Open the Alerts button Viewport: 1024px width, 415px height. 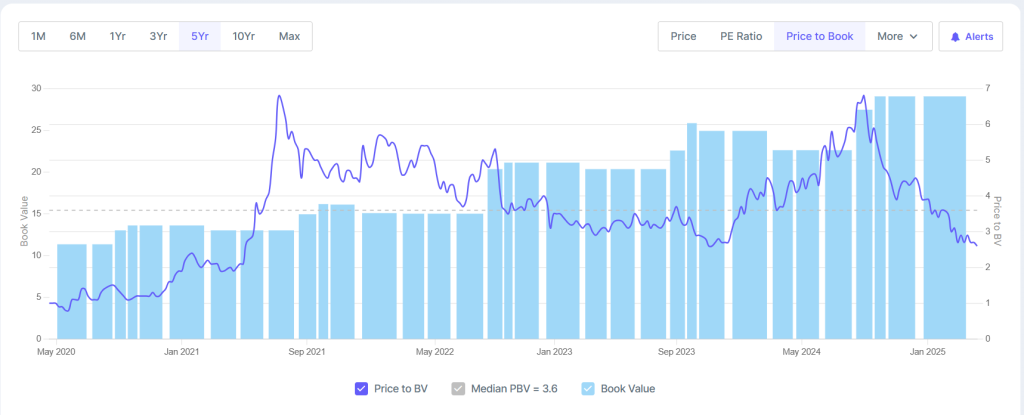tap(971, 37)
